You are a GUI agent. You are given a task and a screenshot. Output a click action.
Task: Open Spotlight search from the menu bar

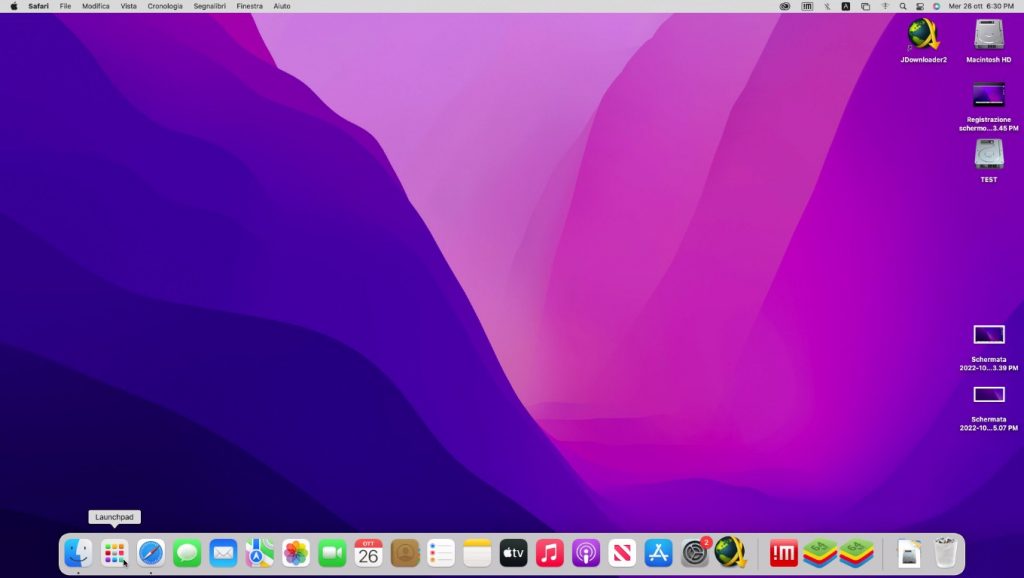[902, 6]
